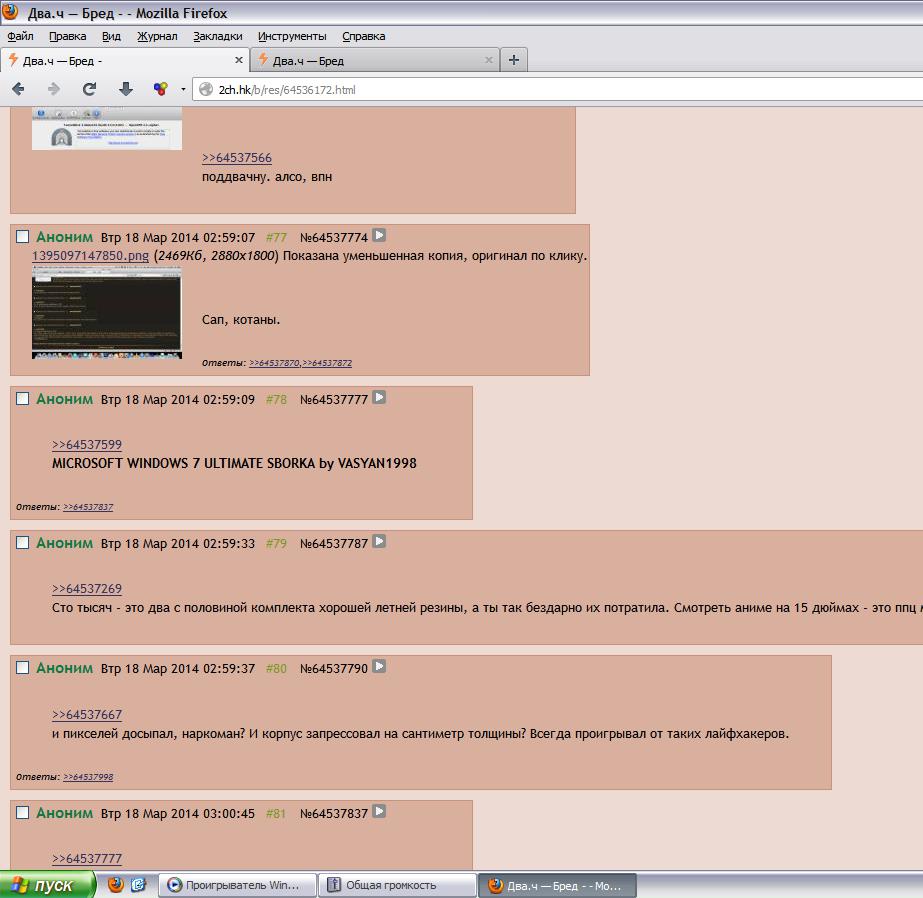Click the text поддвачну. алсо, впн

point(267,177)
